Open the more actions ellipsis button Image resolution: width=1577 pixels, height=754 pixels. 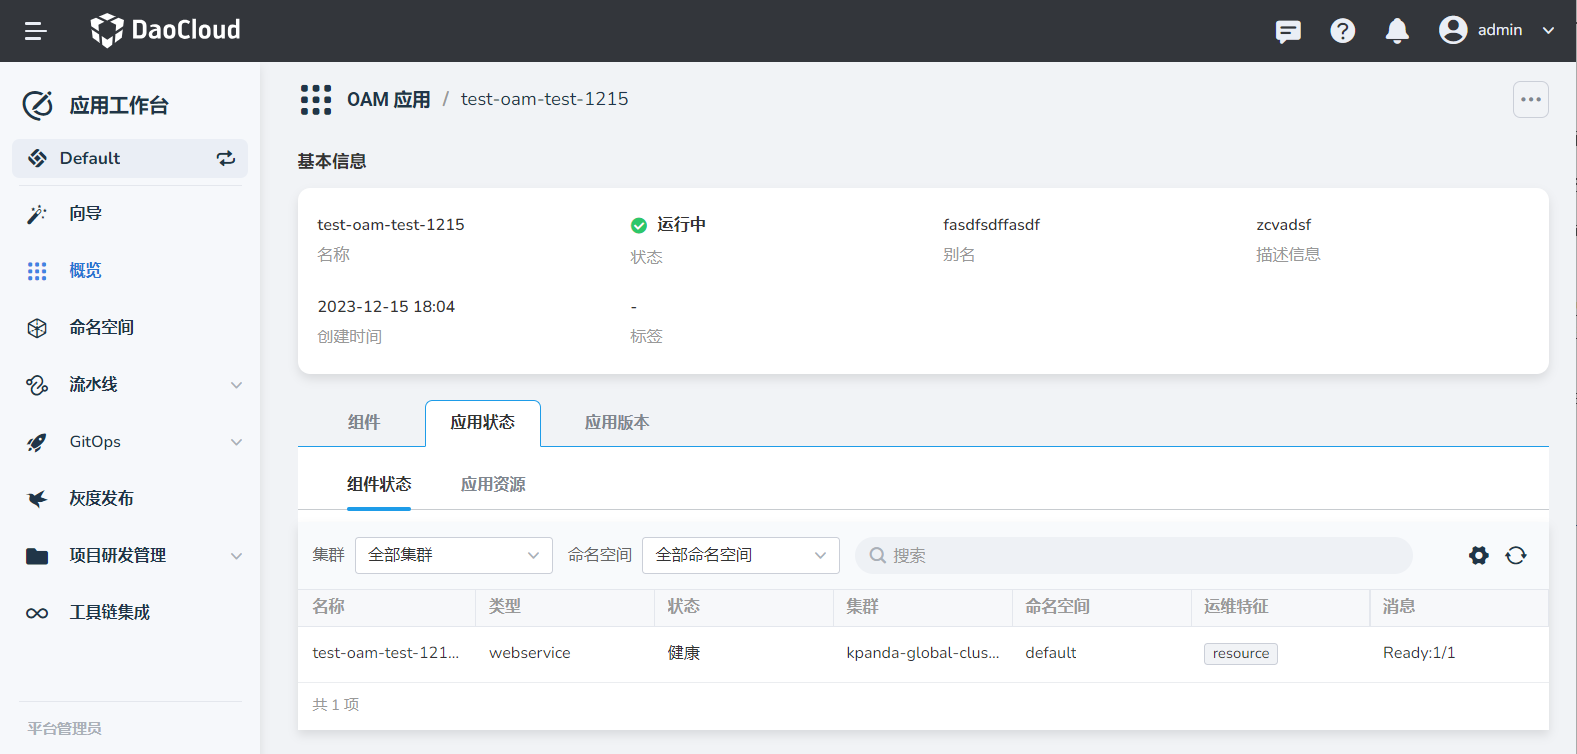[1530, 99]
